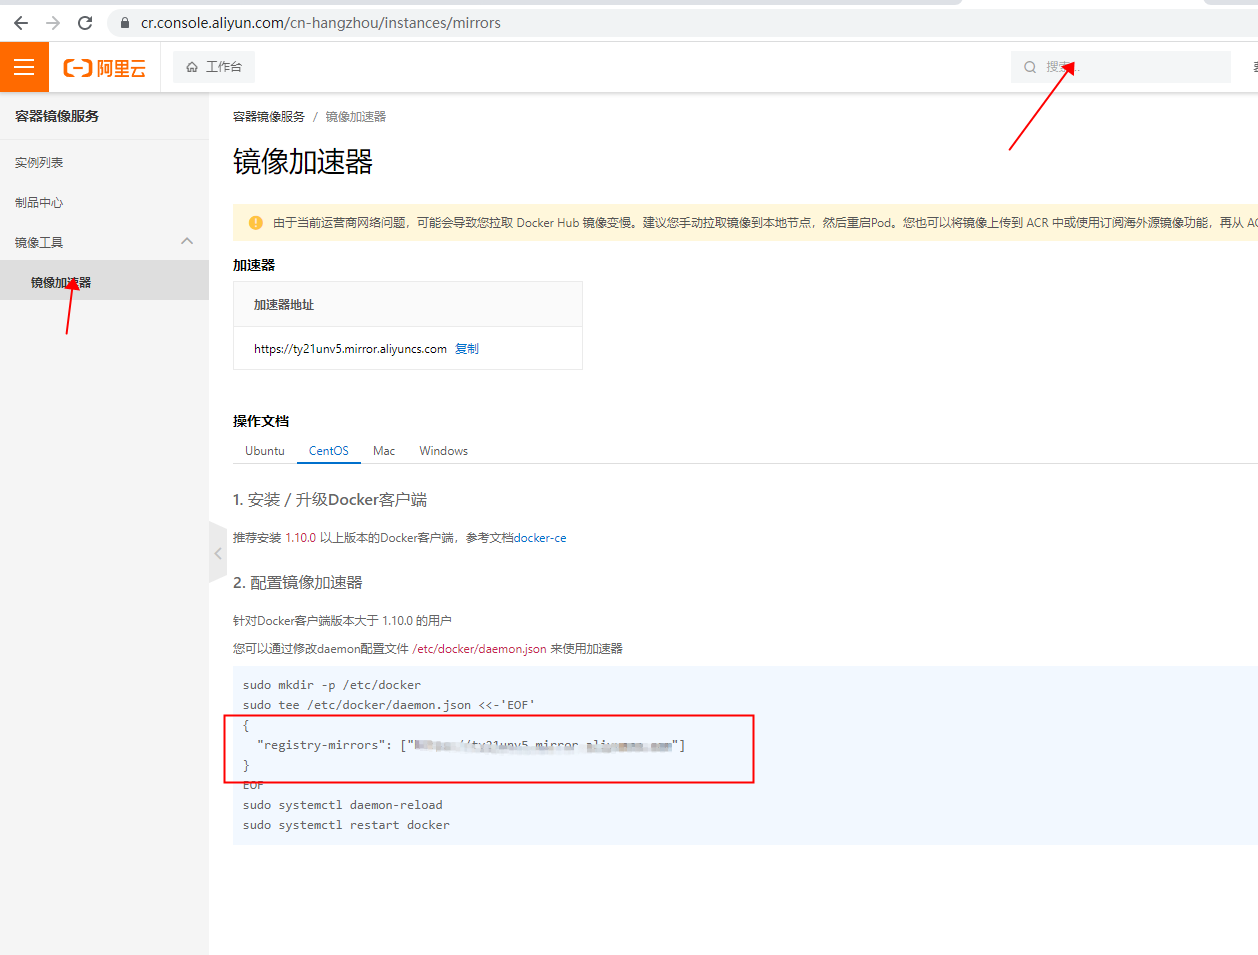Switch to the Windows tab
Image resolution: width=1258 pixels, height=955 pixels.
point(444,451)
